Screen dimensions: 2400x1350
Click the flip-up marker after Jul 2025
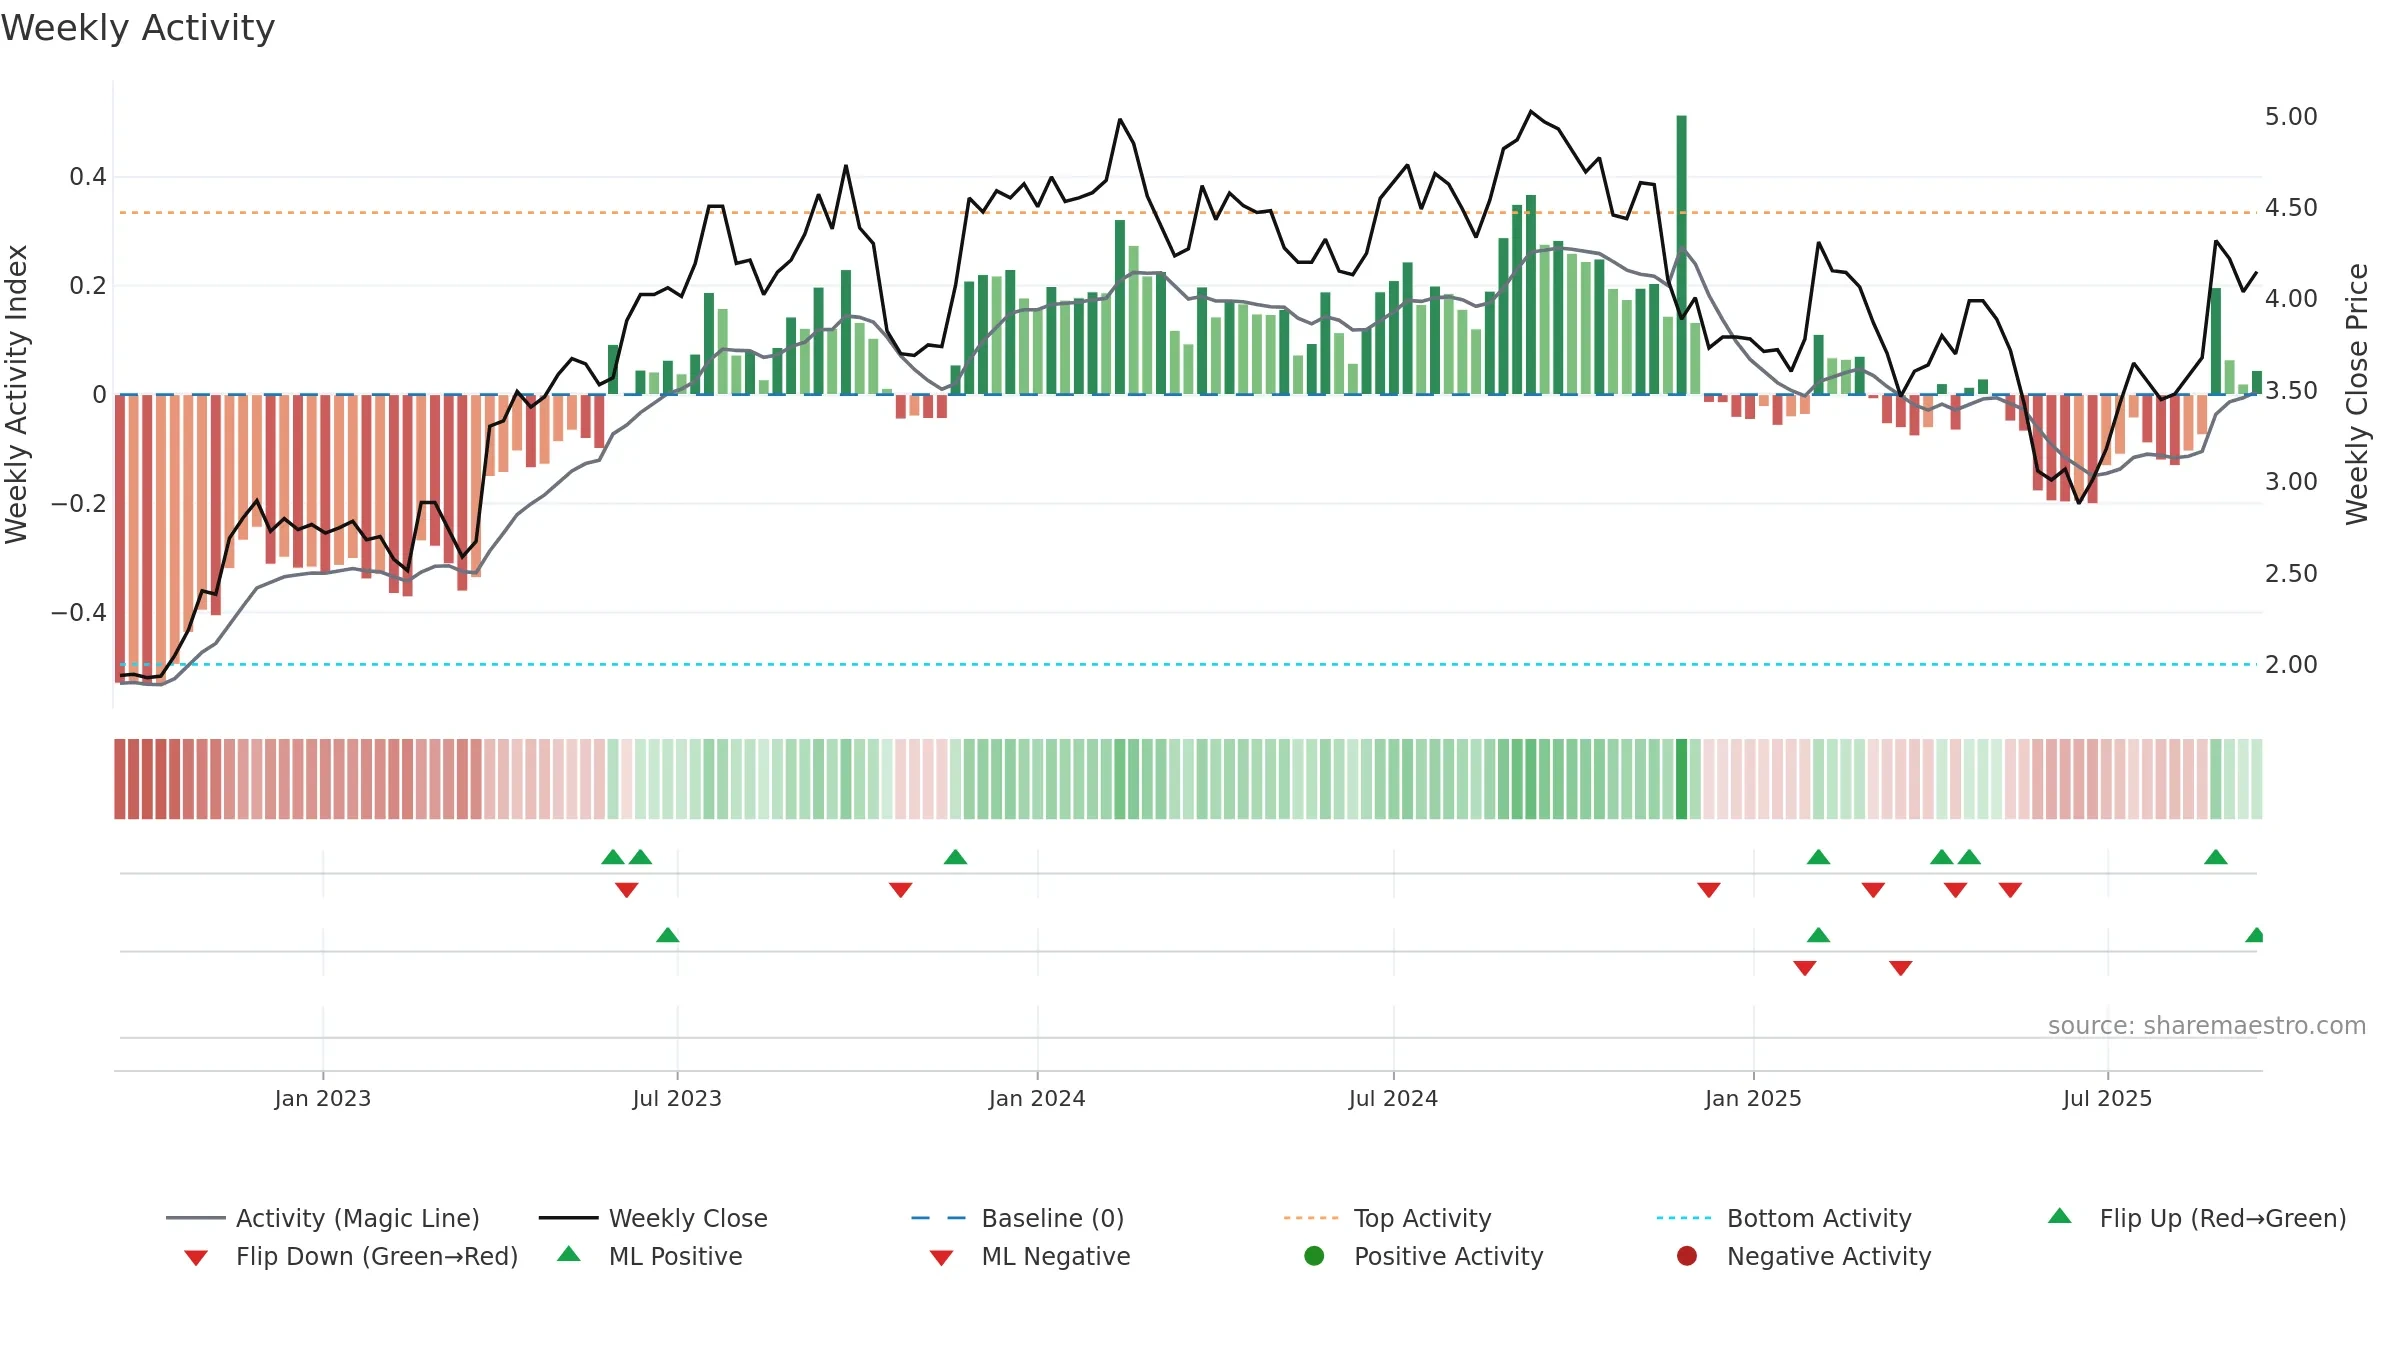click(2215, 857)
